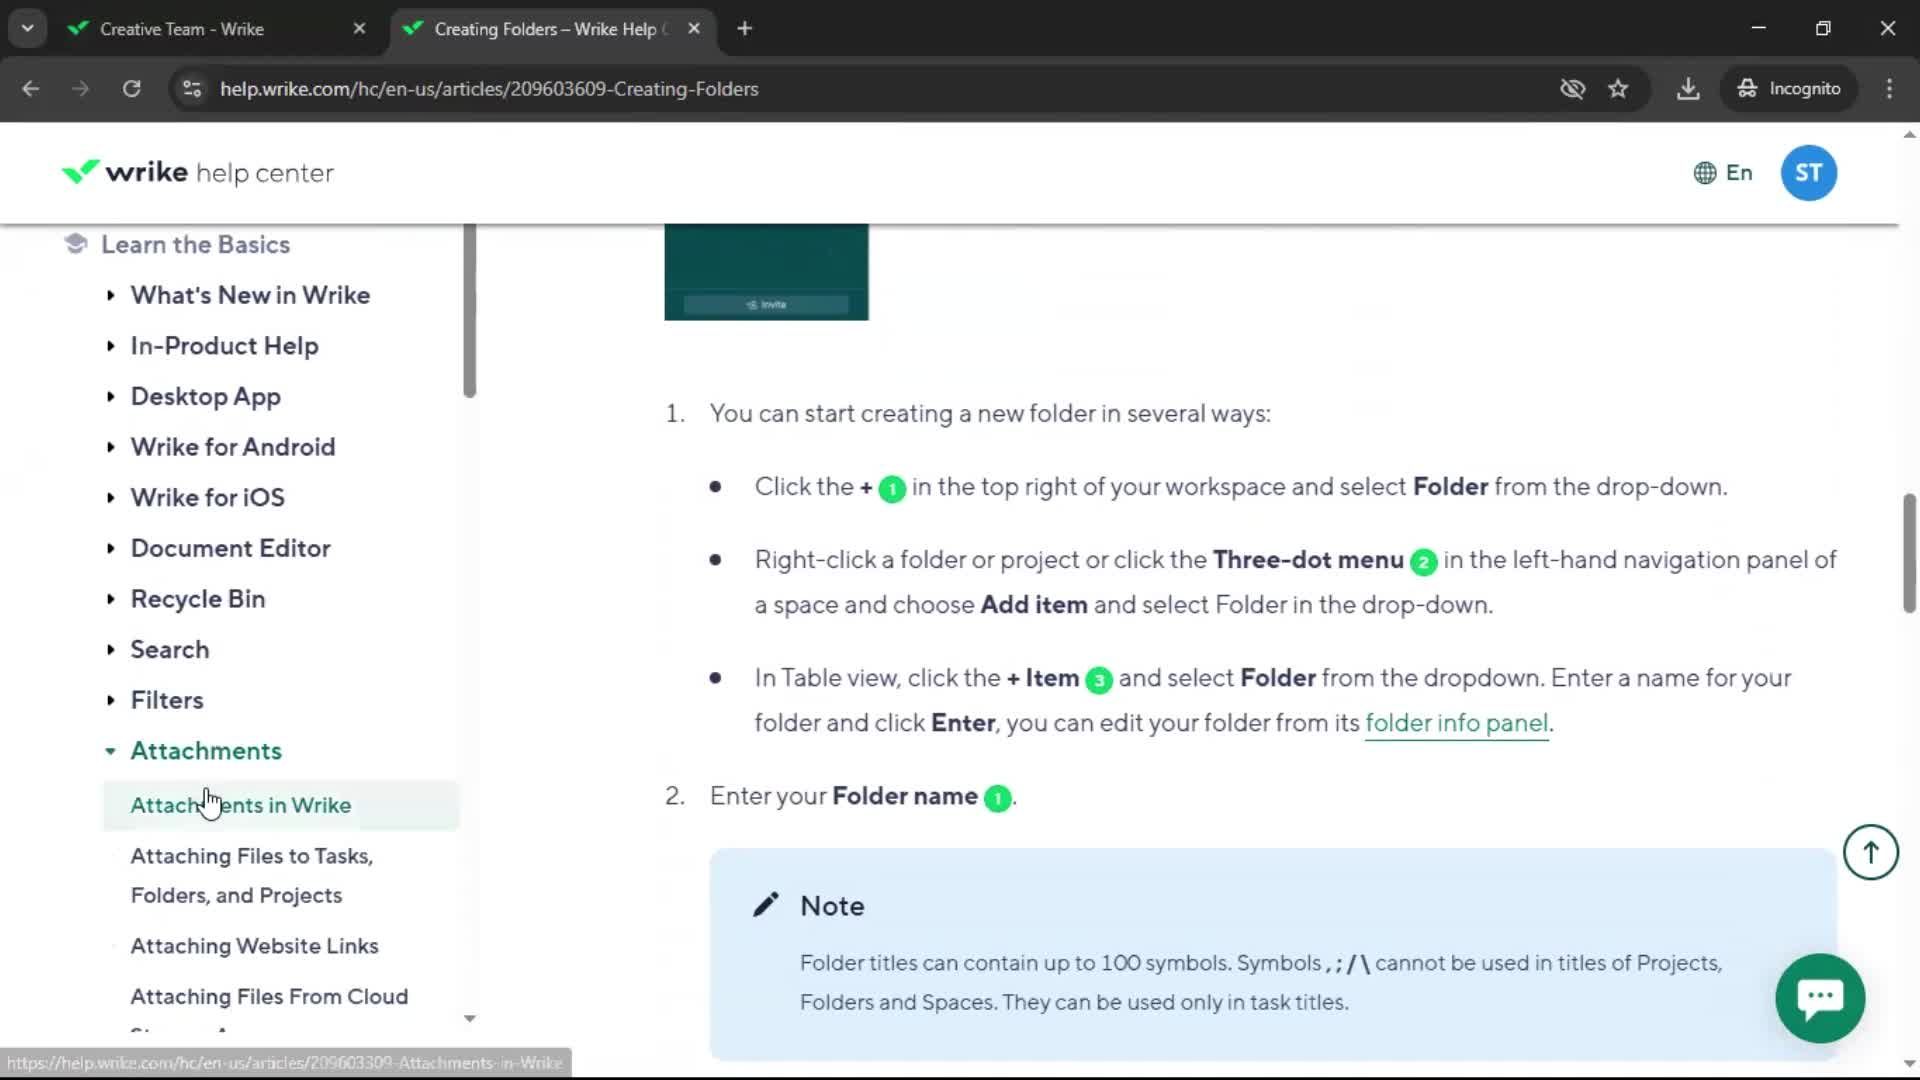Click 'You can start creating a new folder' text
Image resolution: width=1920 pixels, height=1080 pixels.
[x=990, y=414]
